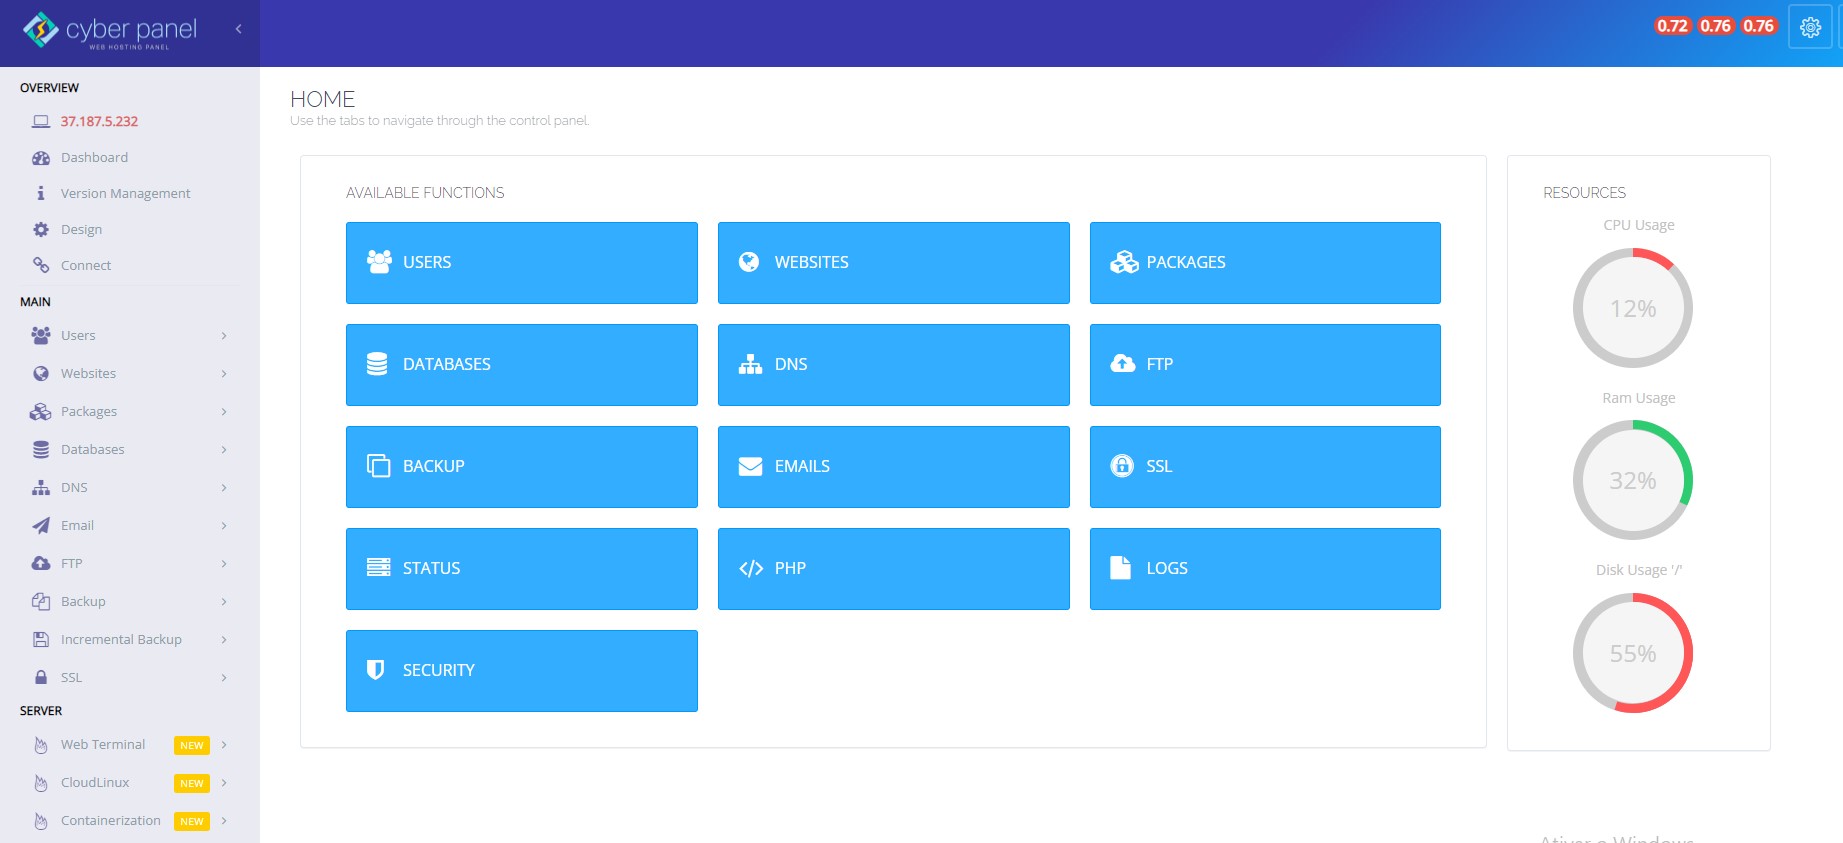Viewport: 1843px width, 843px height.
Task: Click the Version Management info icon
Action: pyautogui.click(x=41, y=193)
